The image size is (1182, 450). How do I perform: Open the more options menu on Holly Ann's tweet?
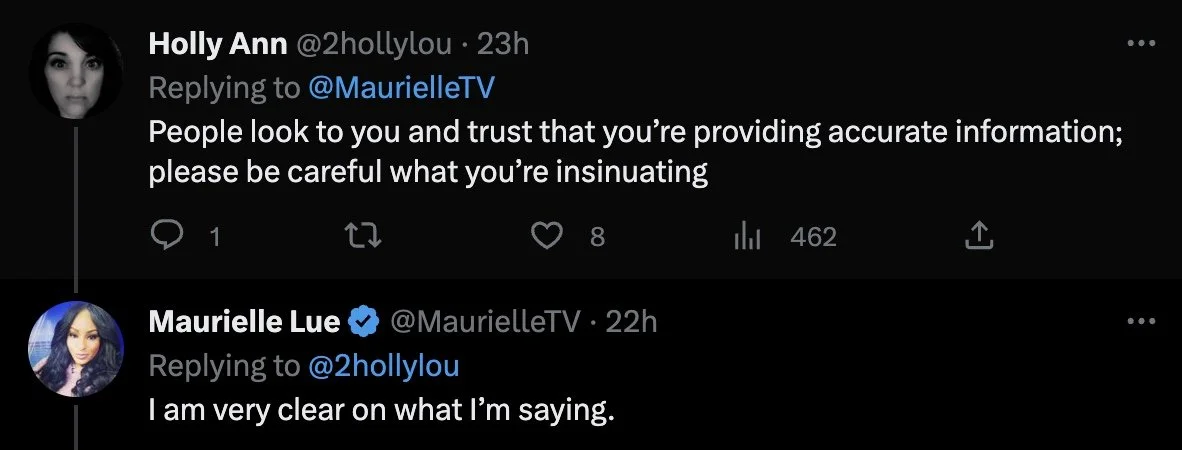click(x=1141, y=44)
